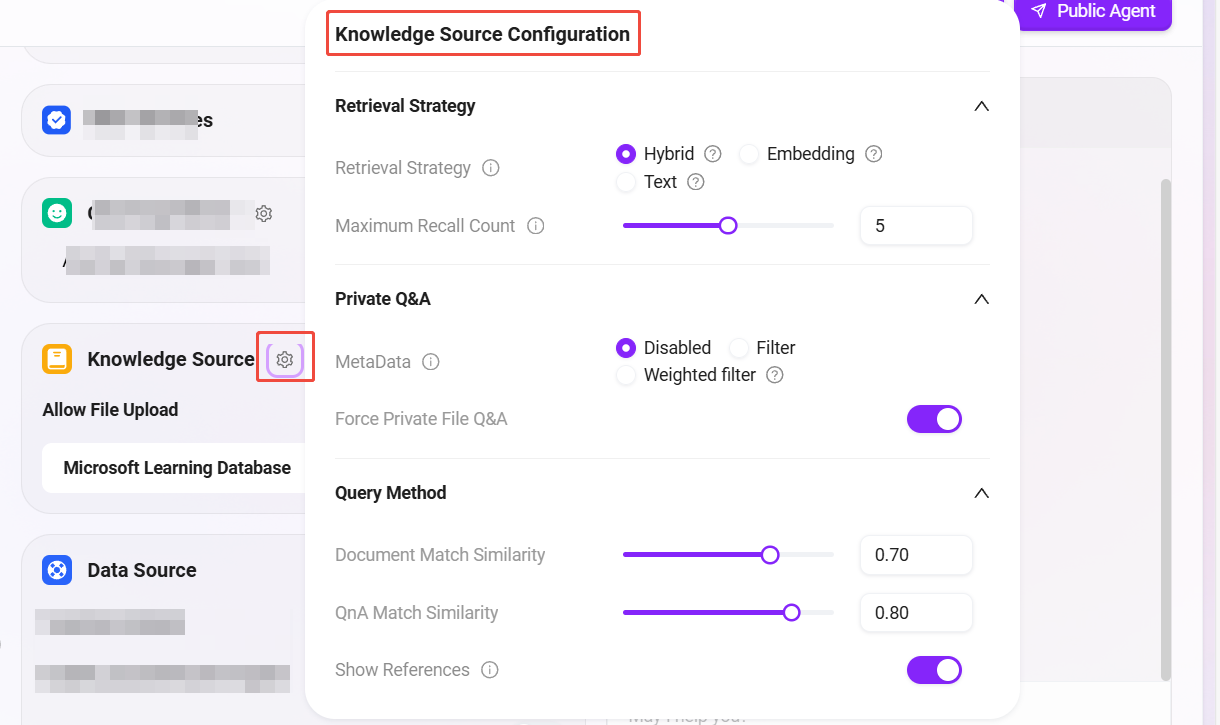
Task: Disable Force Private File Q&A toggle
Action: (x=934, y=419)
